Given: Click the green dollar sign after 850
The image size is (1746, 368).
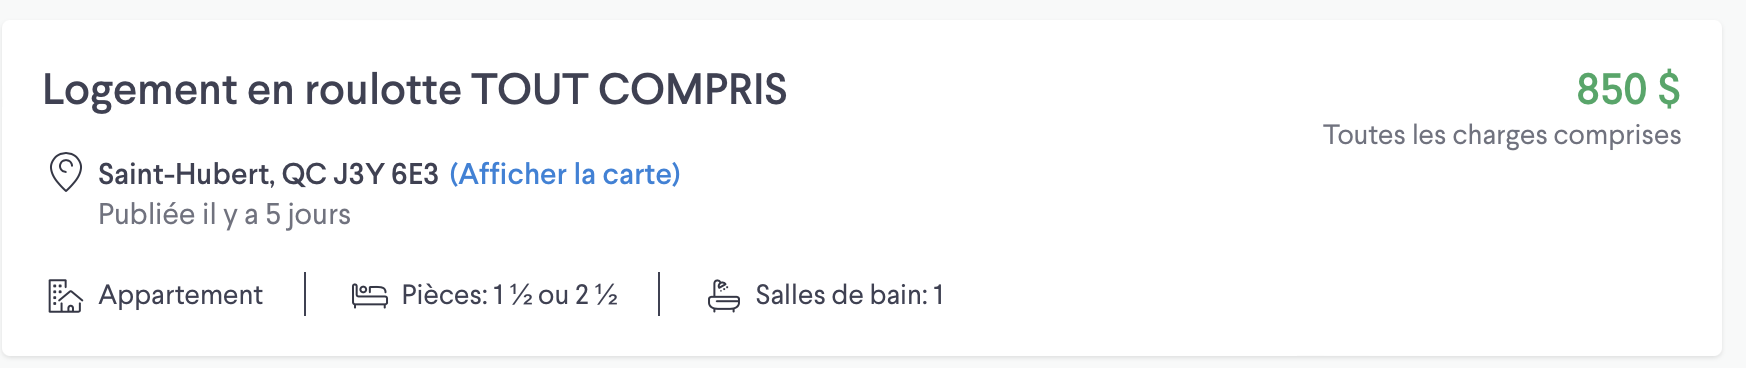Looking at the screenshot, I should (x=1669, y=90).
